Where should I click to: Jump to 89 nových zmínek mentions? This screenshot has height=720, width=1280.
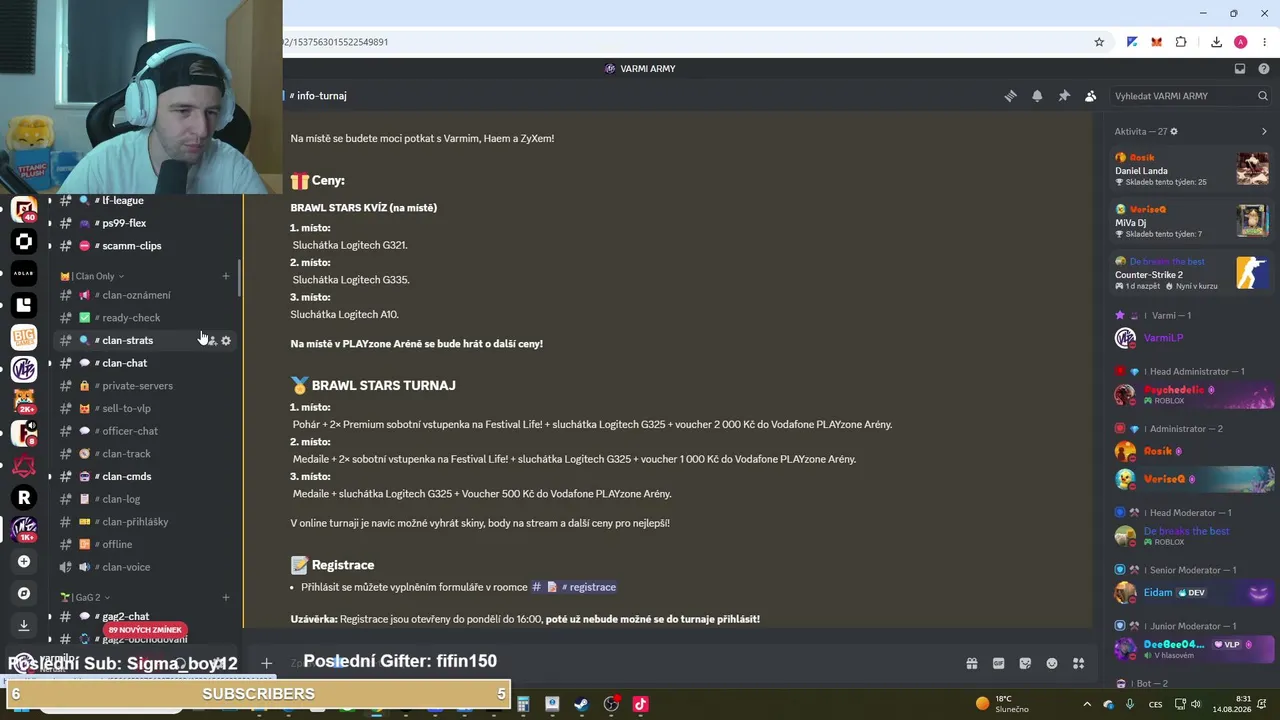pos(145,630)
